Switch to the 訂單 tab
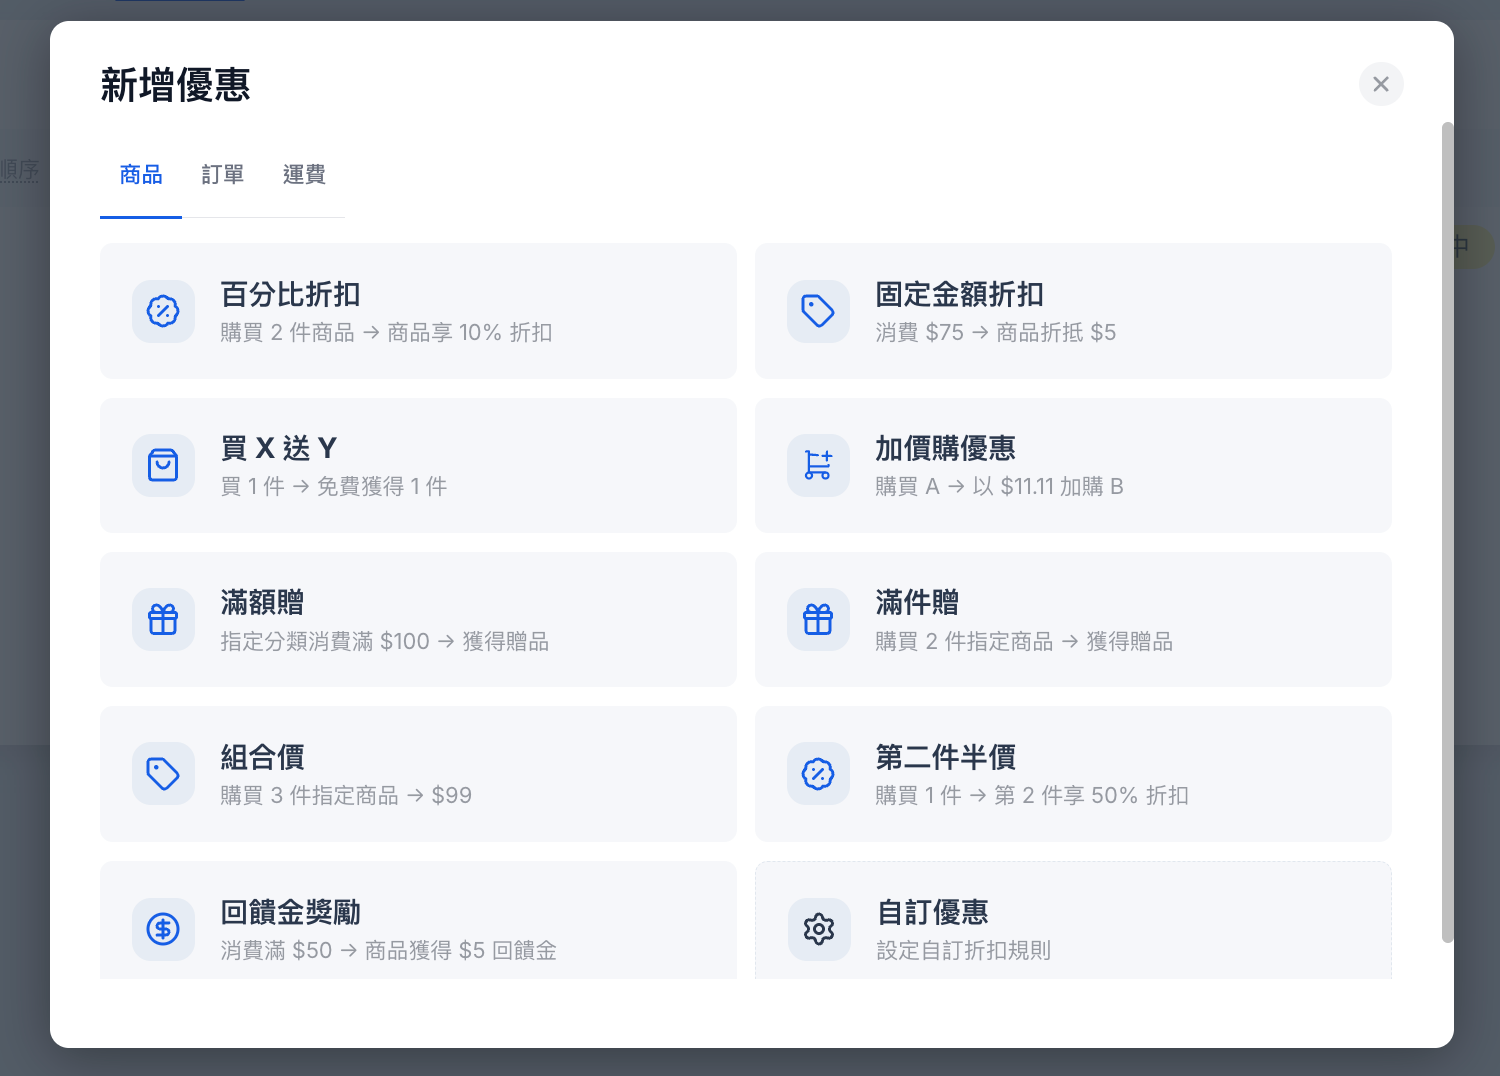Image resolution: width=1500 pixels, height=1076 pixels. (x=223, y=175)
